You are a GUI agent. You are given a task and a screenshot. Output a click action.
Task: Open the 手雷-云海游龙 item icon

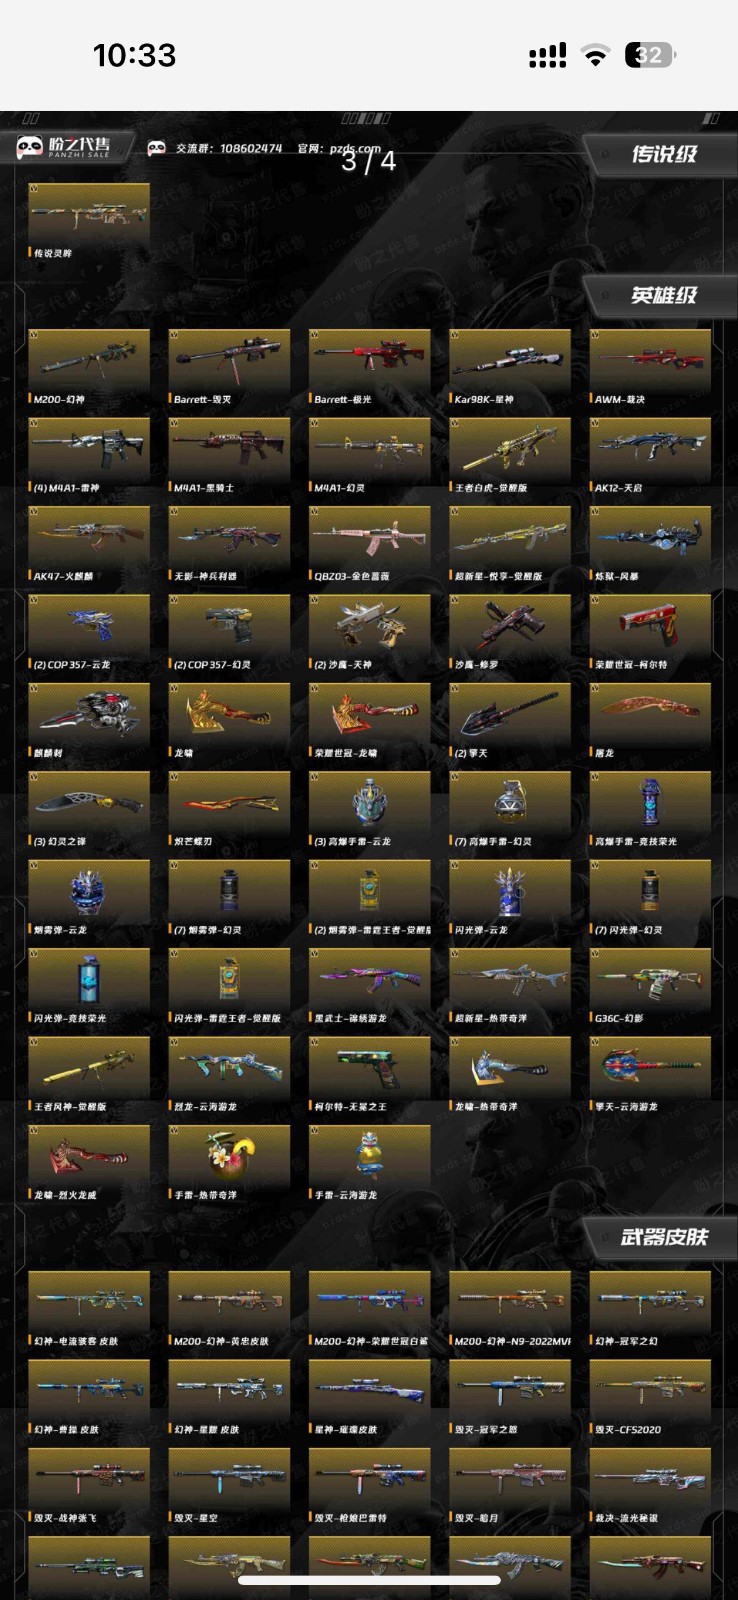click(370, 1156)
